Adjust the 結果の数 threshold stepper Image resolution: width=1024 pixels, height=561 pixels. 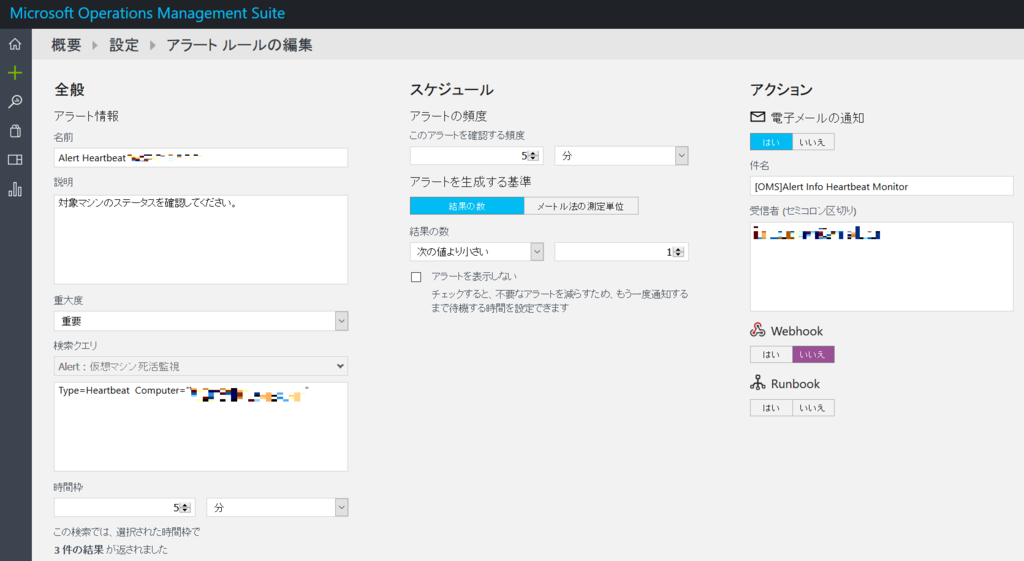tap(679, 252)
